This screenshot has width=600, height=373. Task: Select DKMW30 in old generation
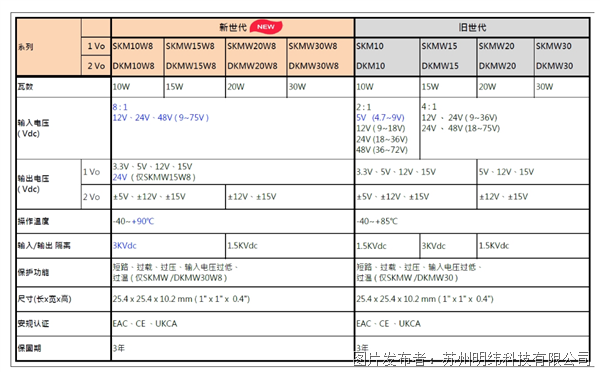click(554, 66)
